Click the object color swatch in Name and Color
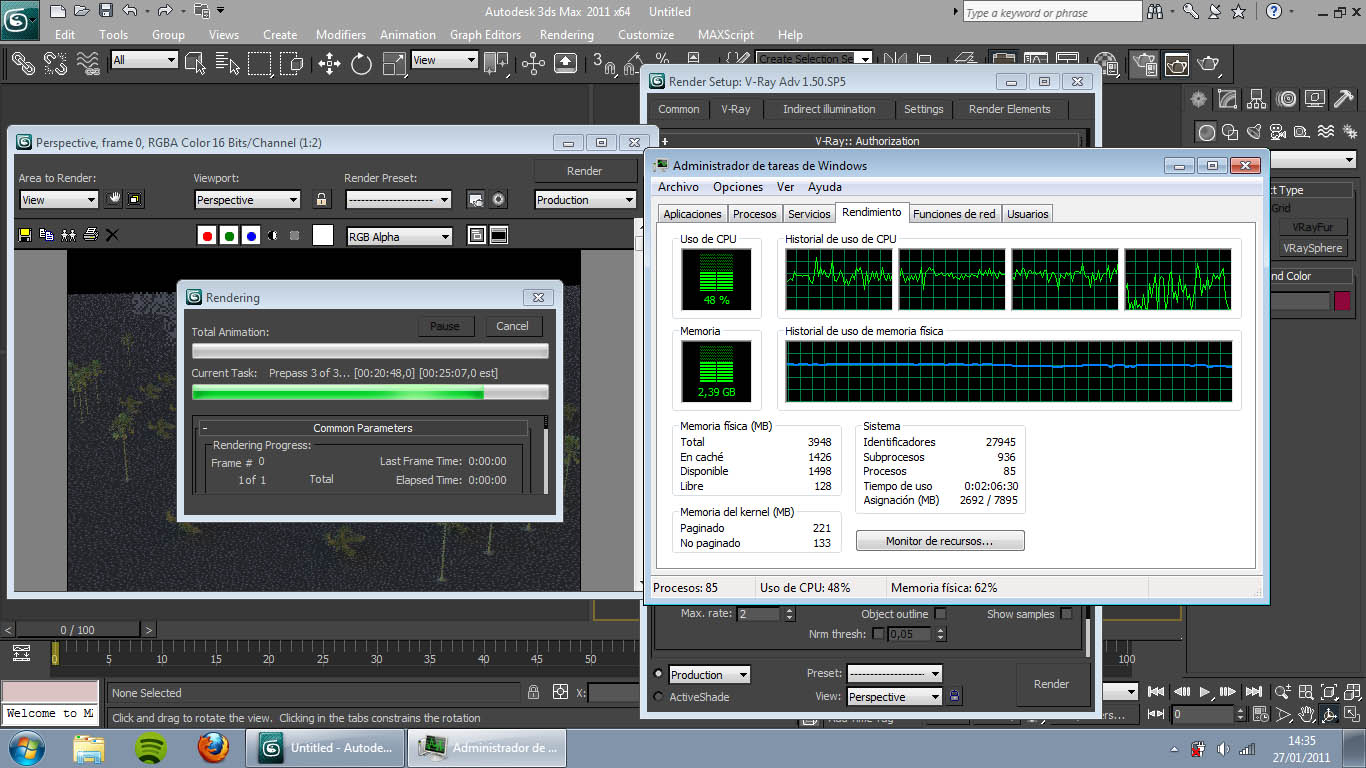Image resolution: width=1366 pixels, height=768 pixels. pyautogui.click(x=1341, y=301)
